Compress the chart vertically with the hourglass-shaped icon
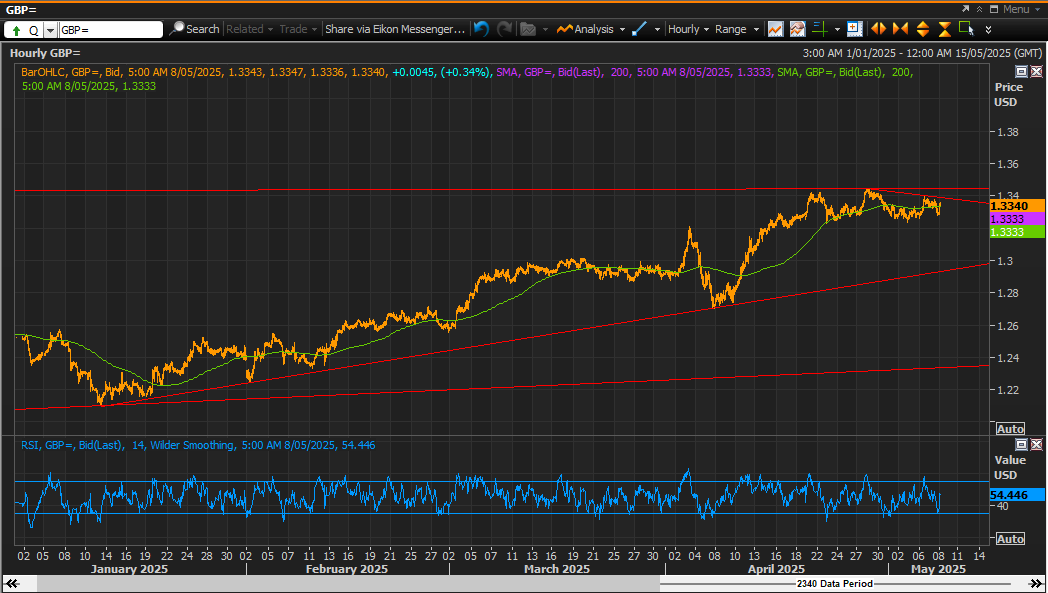Image resolution: width=1048 pixels, height=593 pixels. pyautogui.click(x=944, y=29)
